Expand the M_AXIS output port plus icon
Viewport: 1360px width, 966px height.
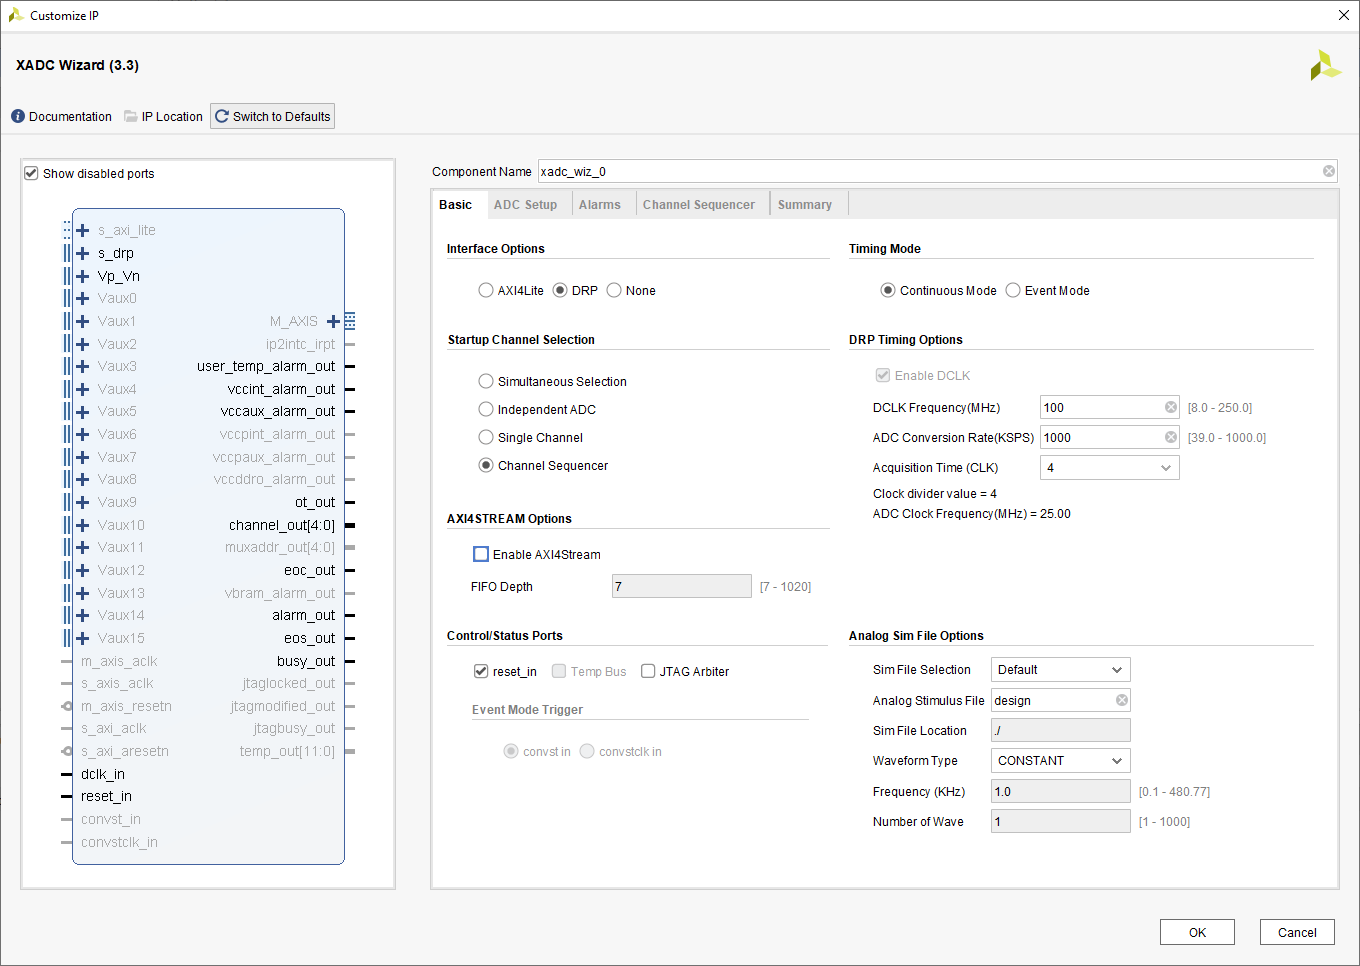coord(333,321)
